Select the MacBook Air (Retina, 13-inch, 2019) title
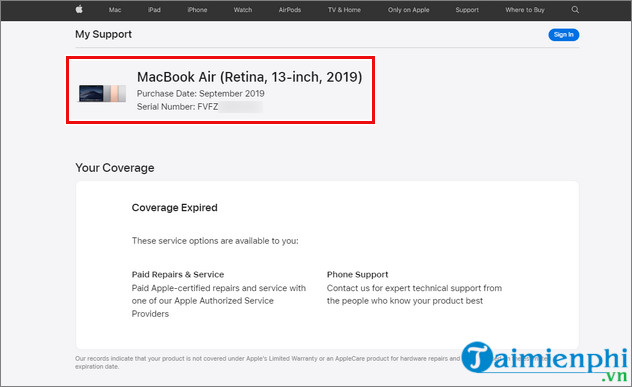The image size is (632, 387). tap(249, 77)
